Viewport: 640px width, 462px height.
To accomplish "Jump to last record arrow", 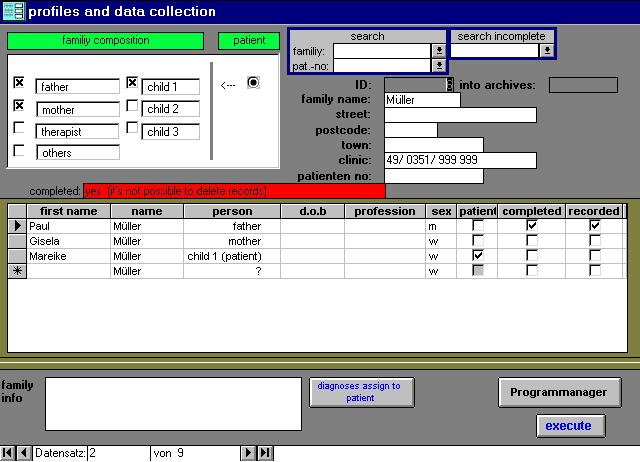I will (x=265, y=453).
